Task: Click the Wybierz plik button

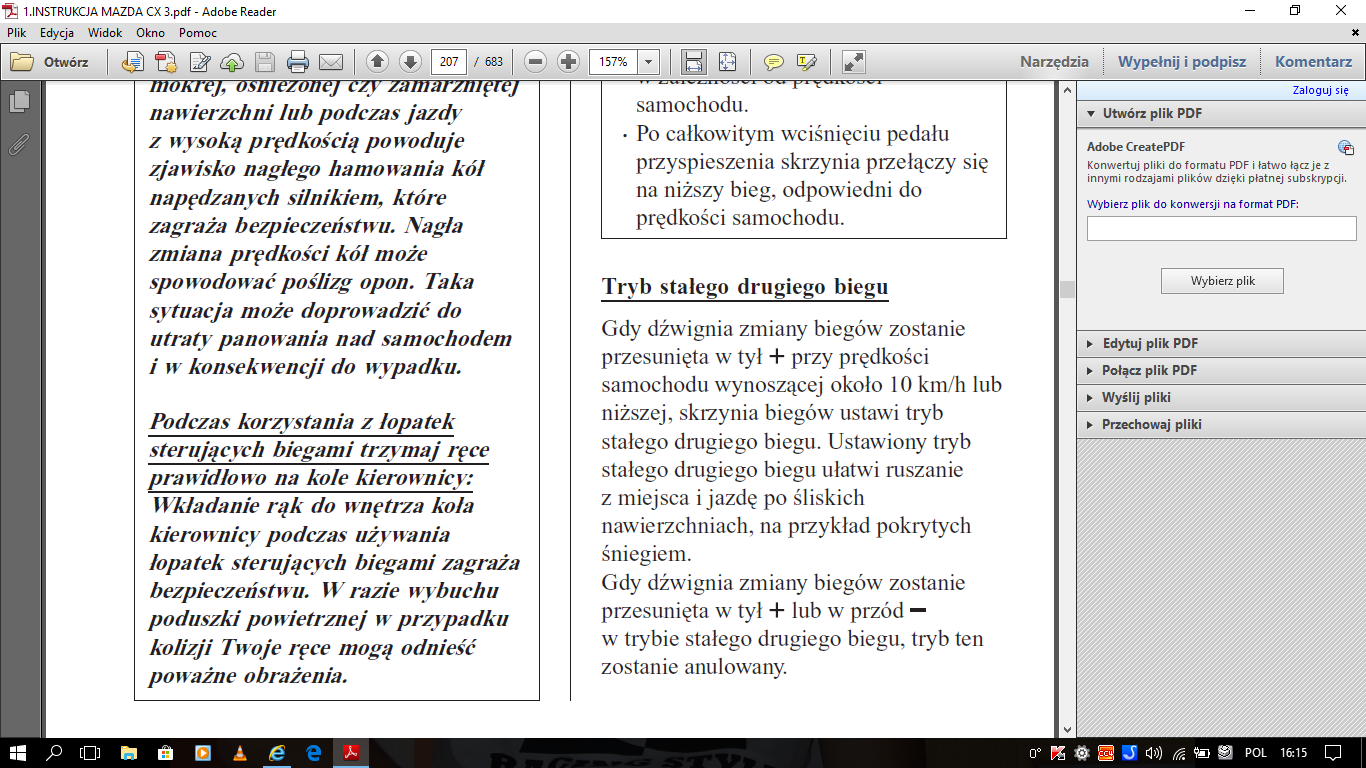Action: (1222, 281)
